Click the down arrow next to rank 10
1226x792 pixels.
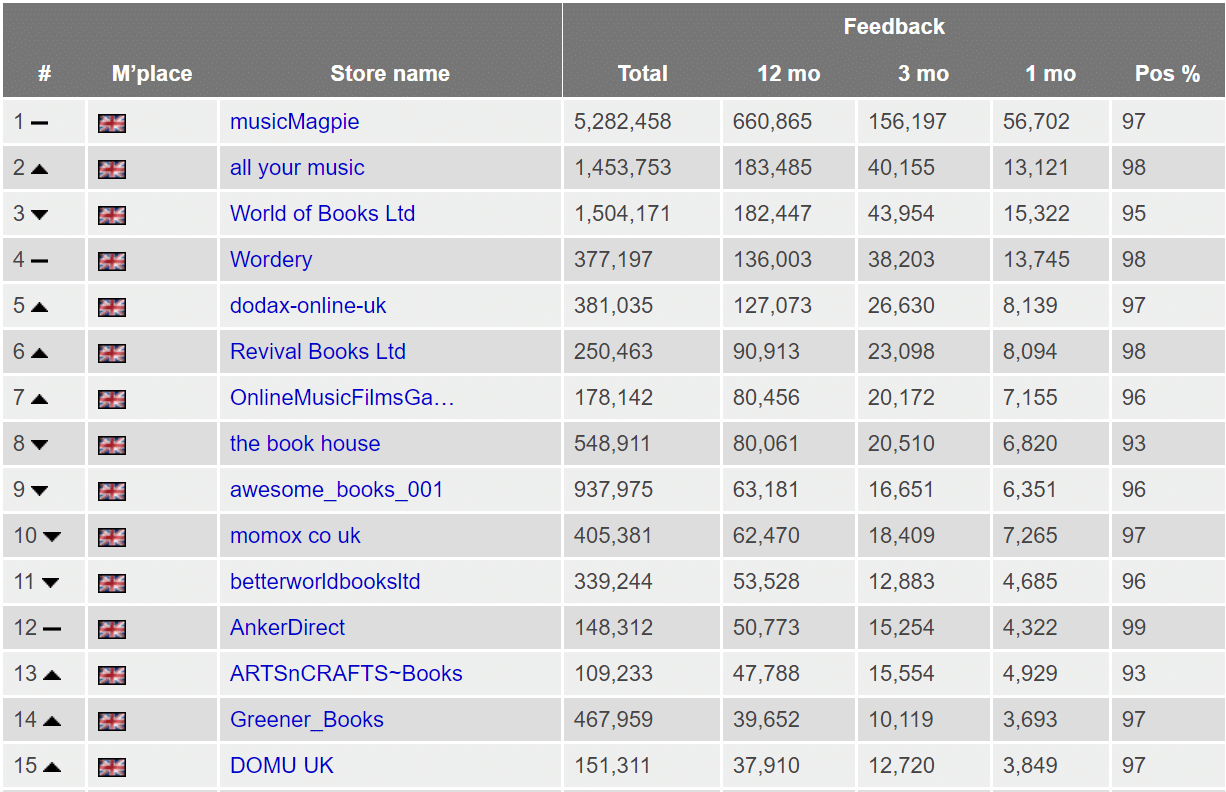click(52, 537)
